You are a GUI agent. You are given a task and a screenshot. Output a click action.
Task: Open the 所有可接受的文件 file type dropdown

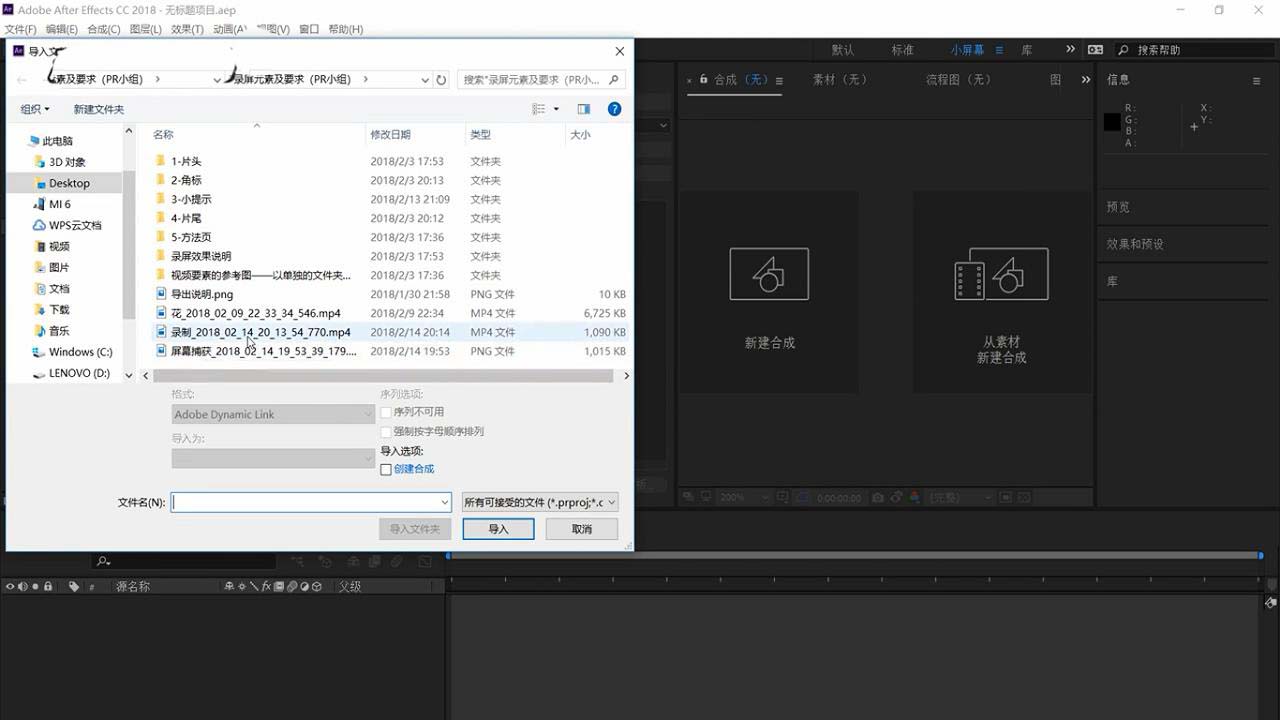coord(540,502)
